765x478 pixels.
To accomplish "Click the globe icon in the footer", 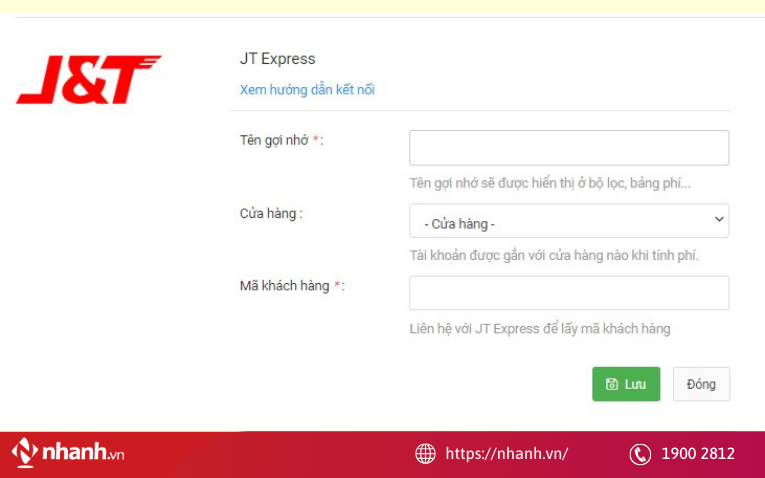I will tap(425, 454).
